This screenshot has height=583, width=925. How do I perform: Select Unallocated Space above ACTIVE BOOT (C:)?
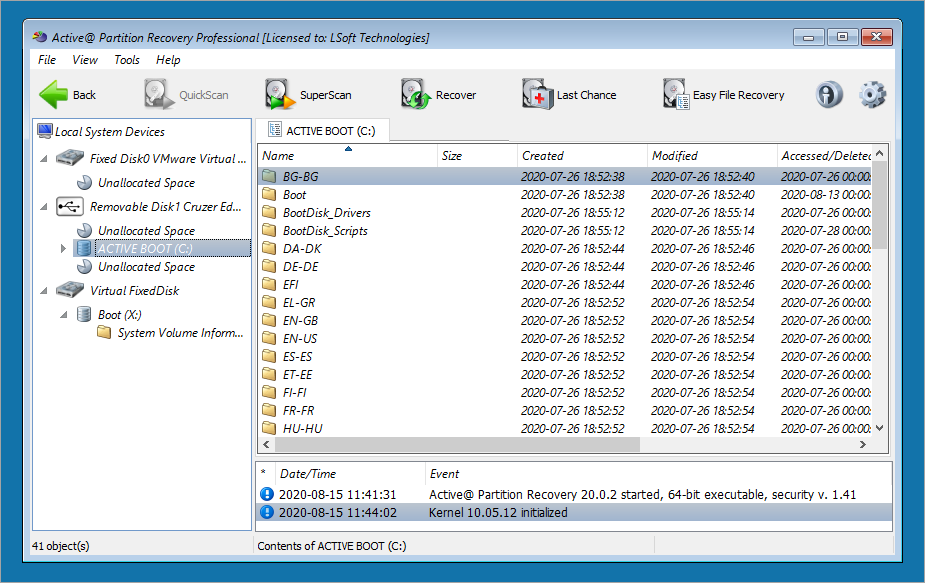[x=146, y=231]
